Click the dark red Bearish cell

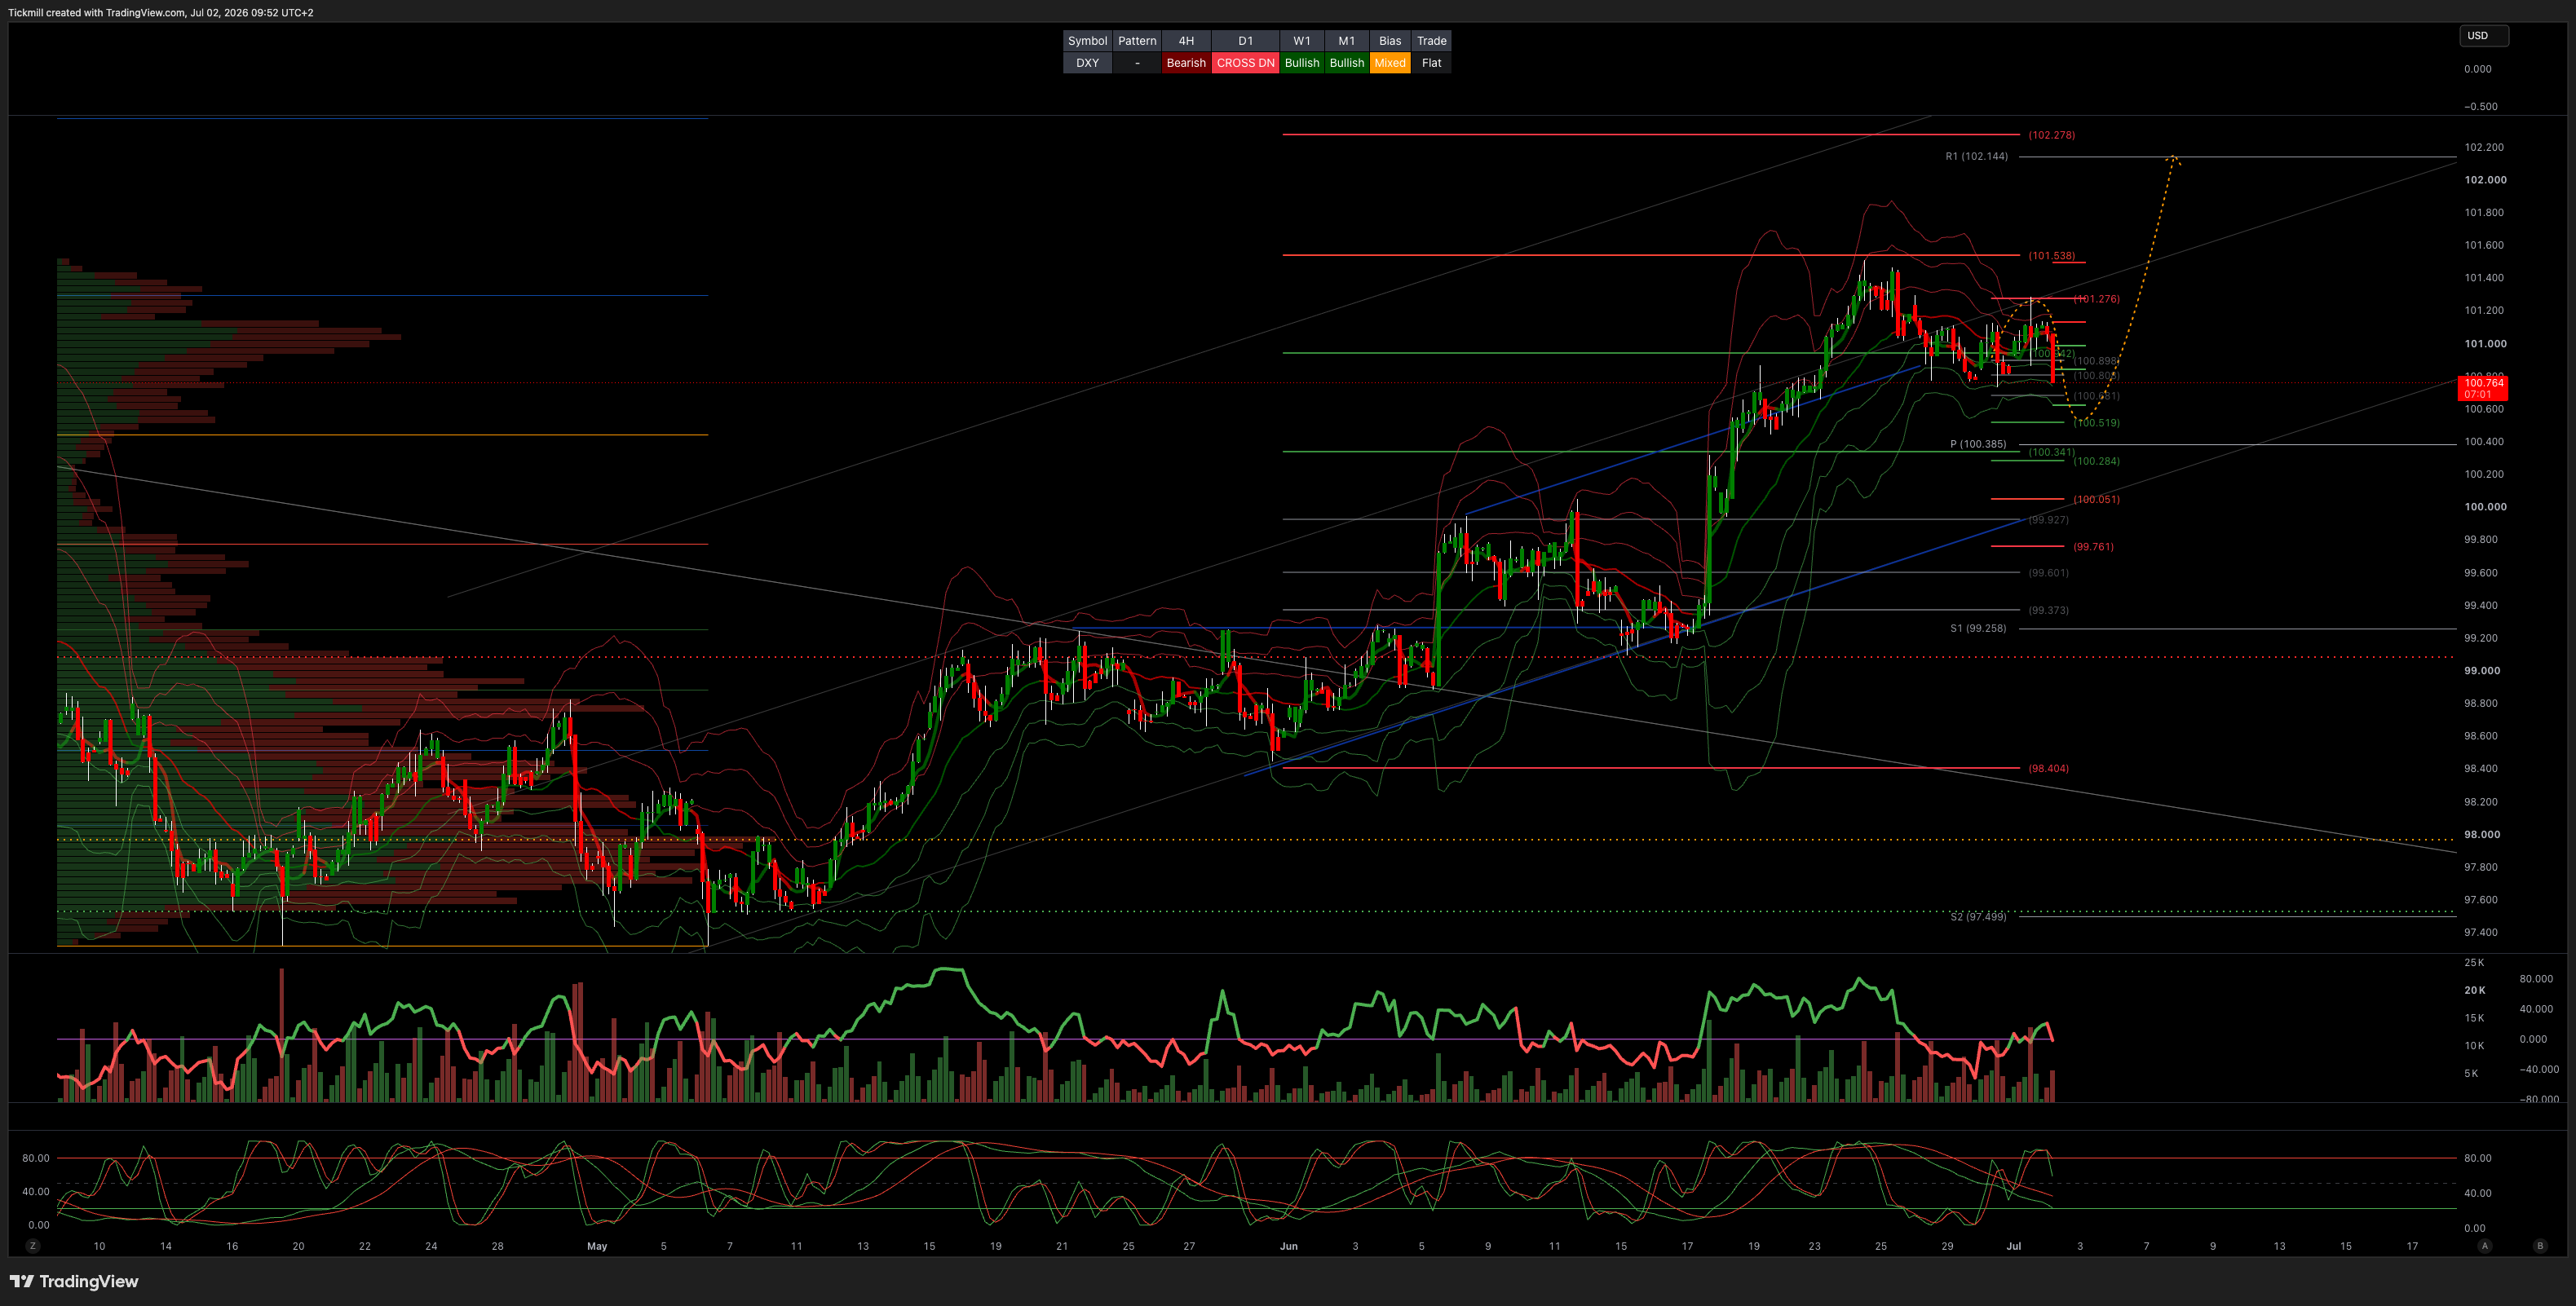1186,63
